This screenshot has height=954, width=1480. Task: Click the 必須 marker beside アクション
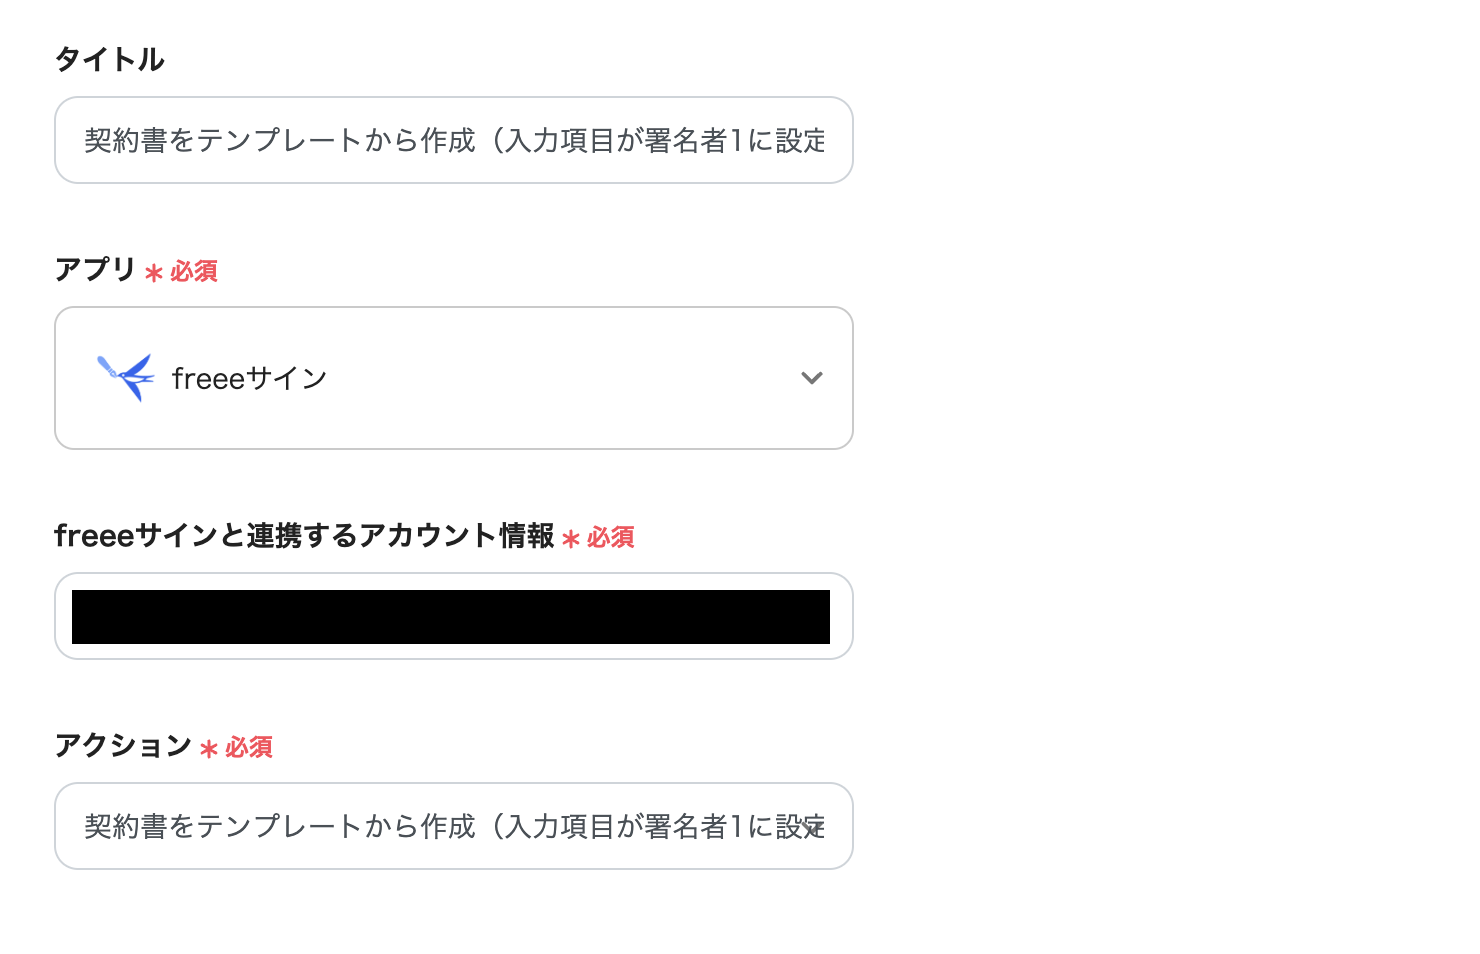pos(249,748)
